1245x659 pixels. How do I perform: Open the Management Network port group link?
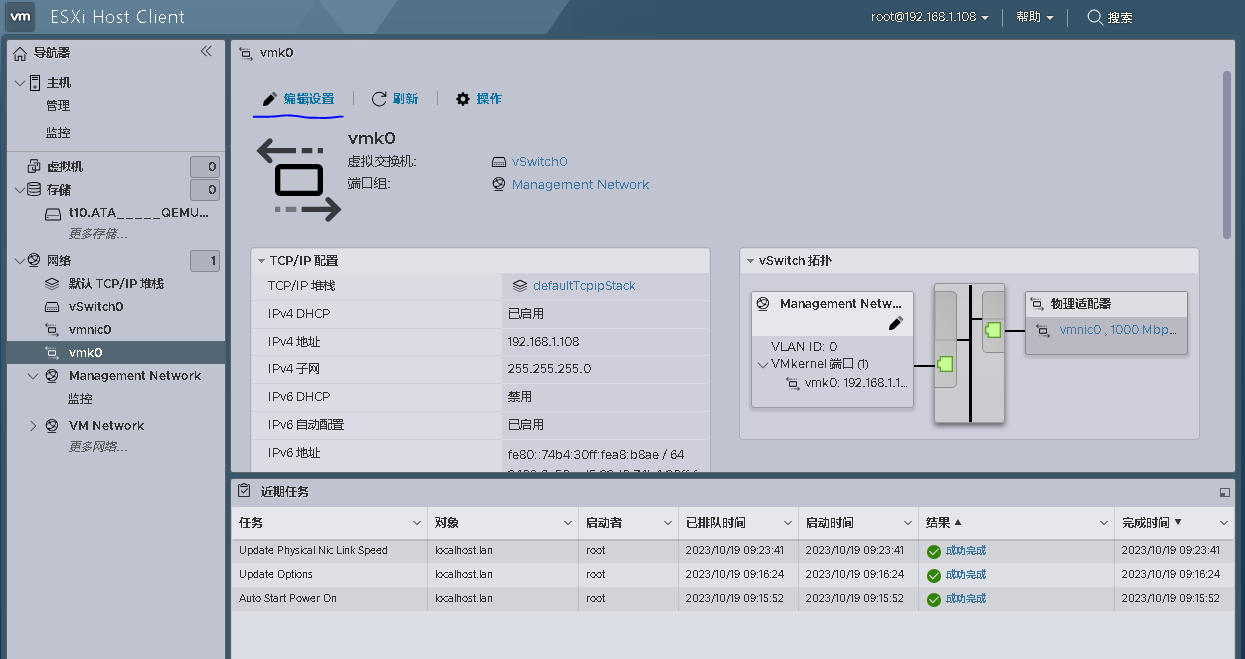(581, 185)
